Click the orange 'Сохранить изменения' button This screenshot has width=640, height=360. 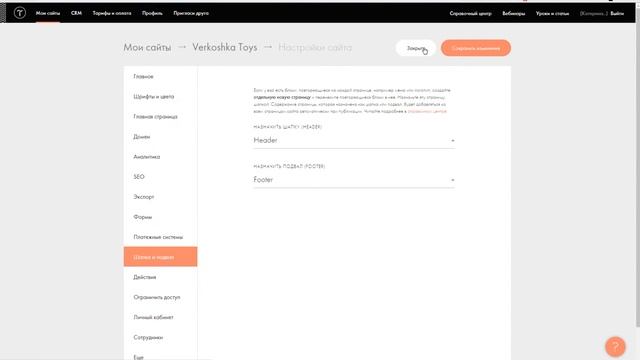point(476,48)
